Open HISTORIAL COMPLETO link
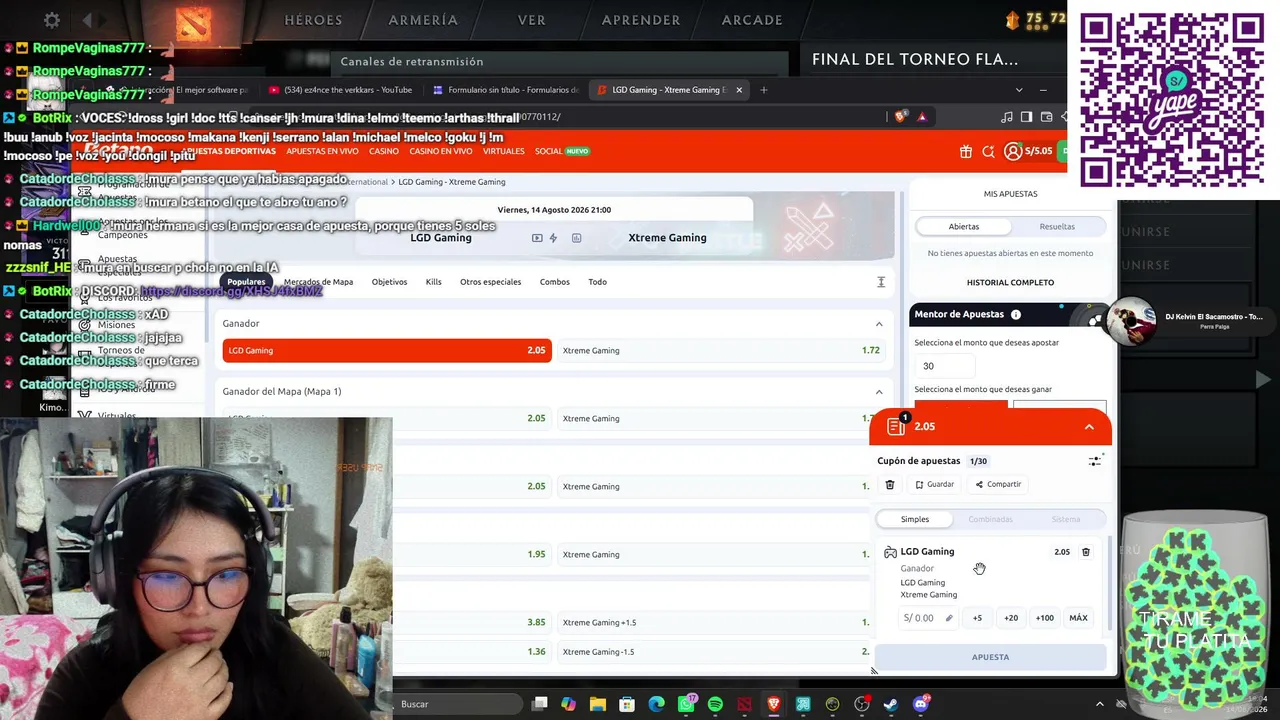This screenshot has width=1280, height=720. pyautogui.click(x=1010, y=283)
